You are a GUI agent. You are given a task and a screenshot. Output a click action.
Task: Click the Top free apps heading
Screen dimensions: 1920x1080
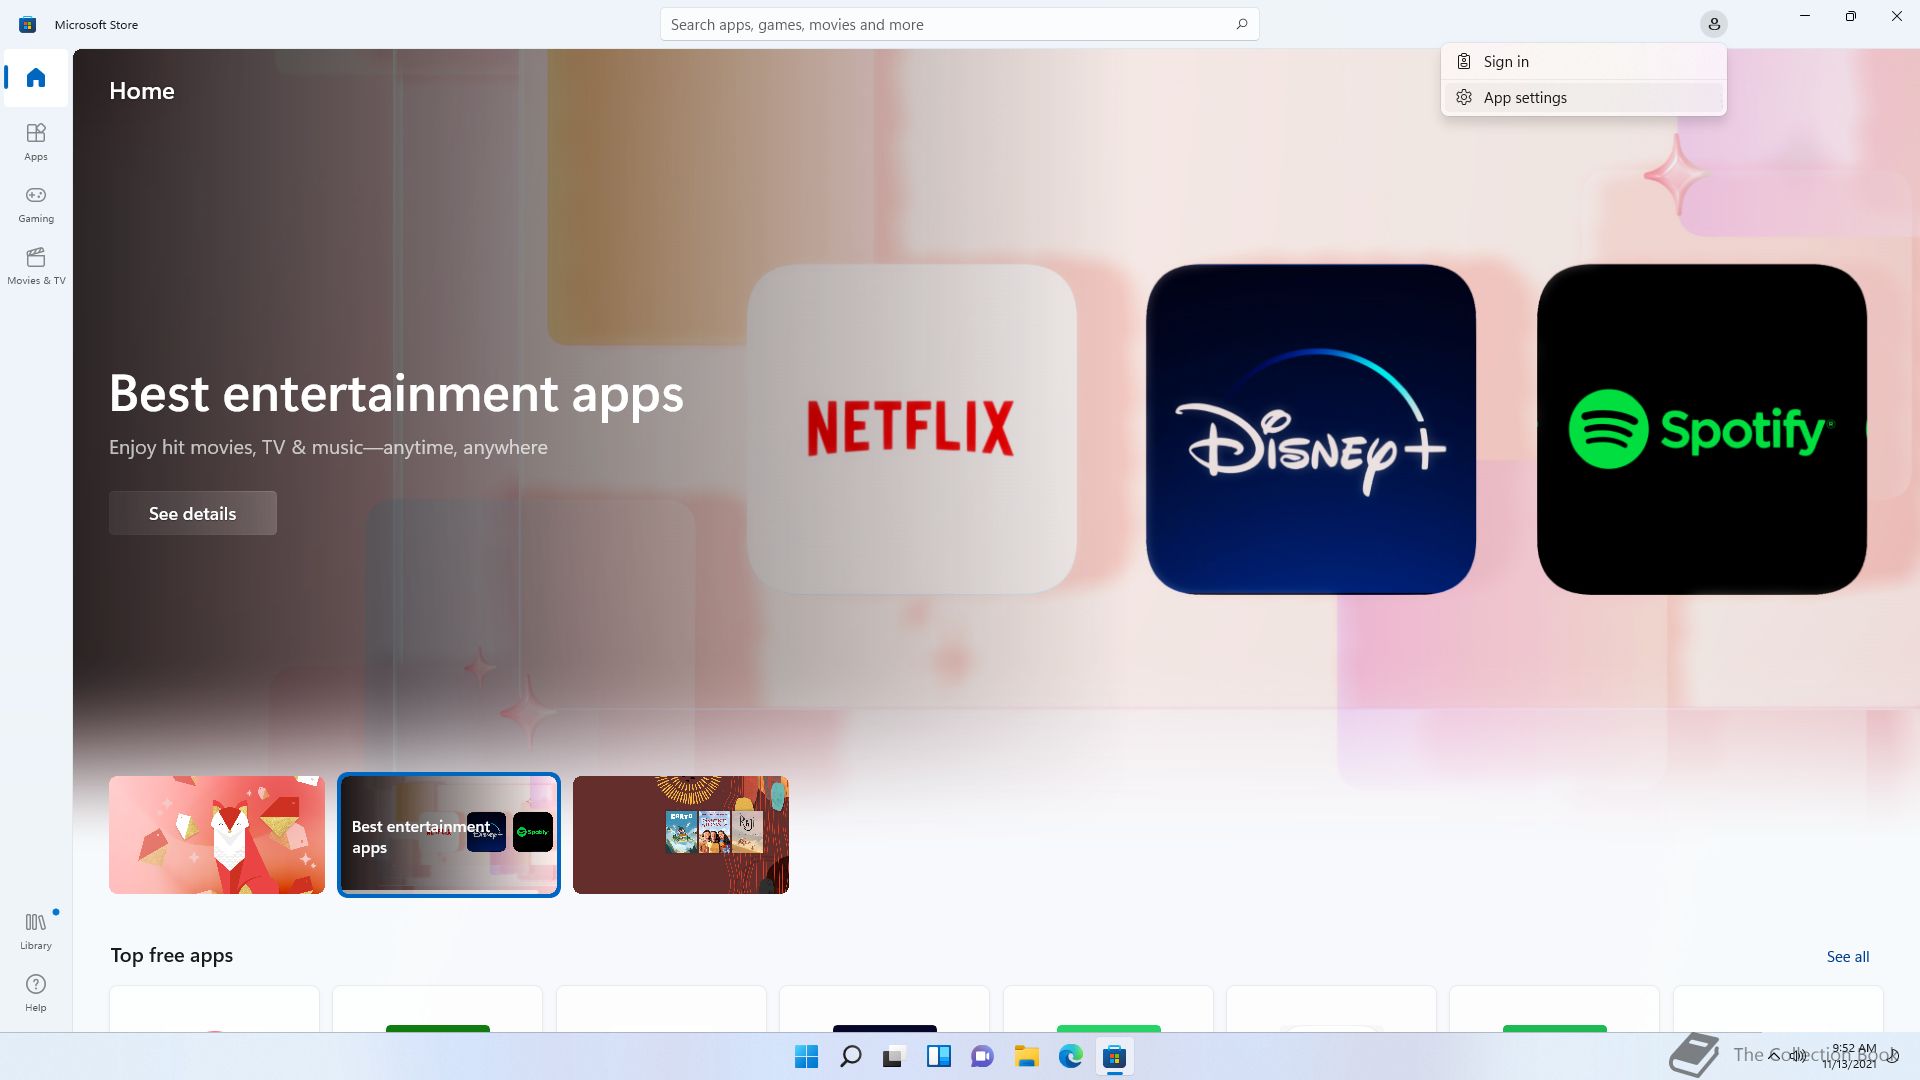tap(172, 955)
